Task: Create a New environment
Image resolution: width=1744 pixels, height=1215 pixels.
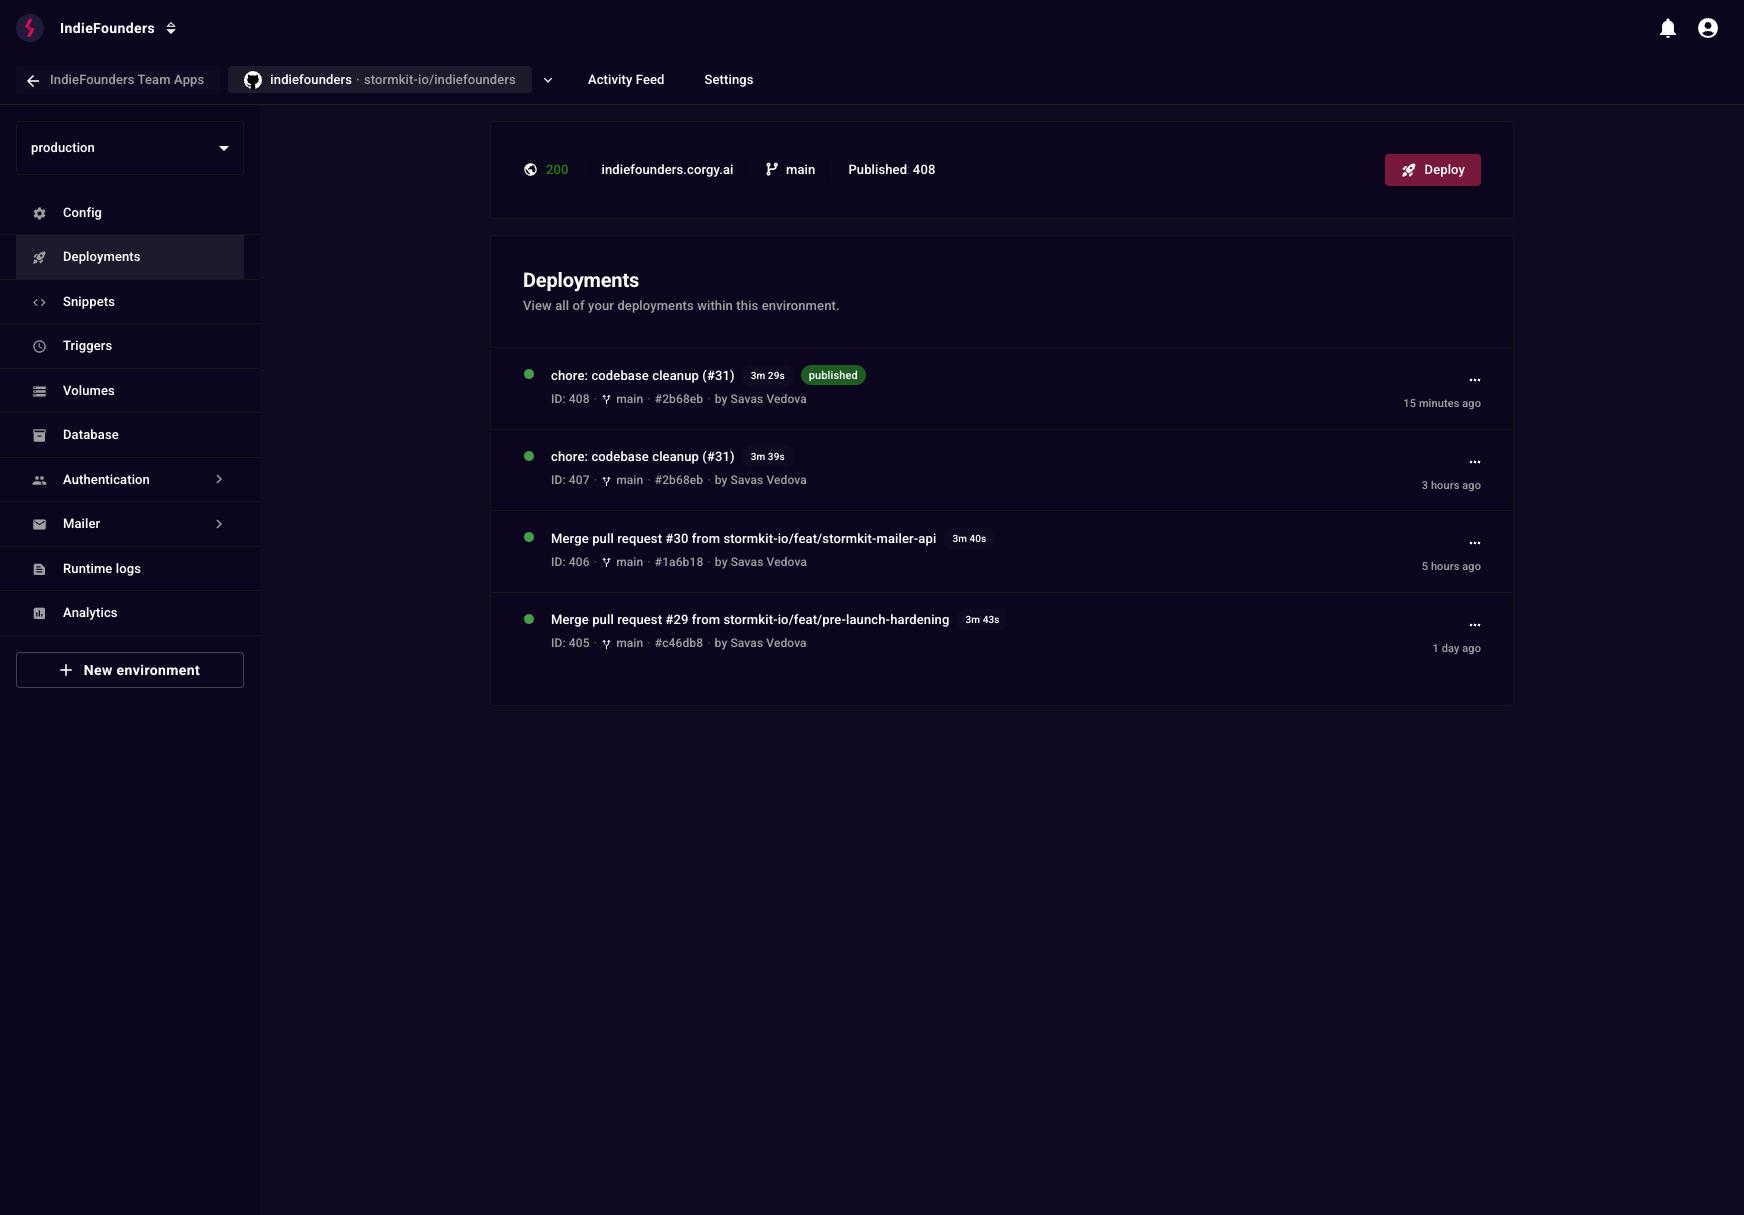Action: [x=130, y=670]
